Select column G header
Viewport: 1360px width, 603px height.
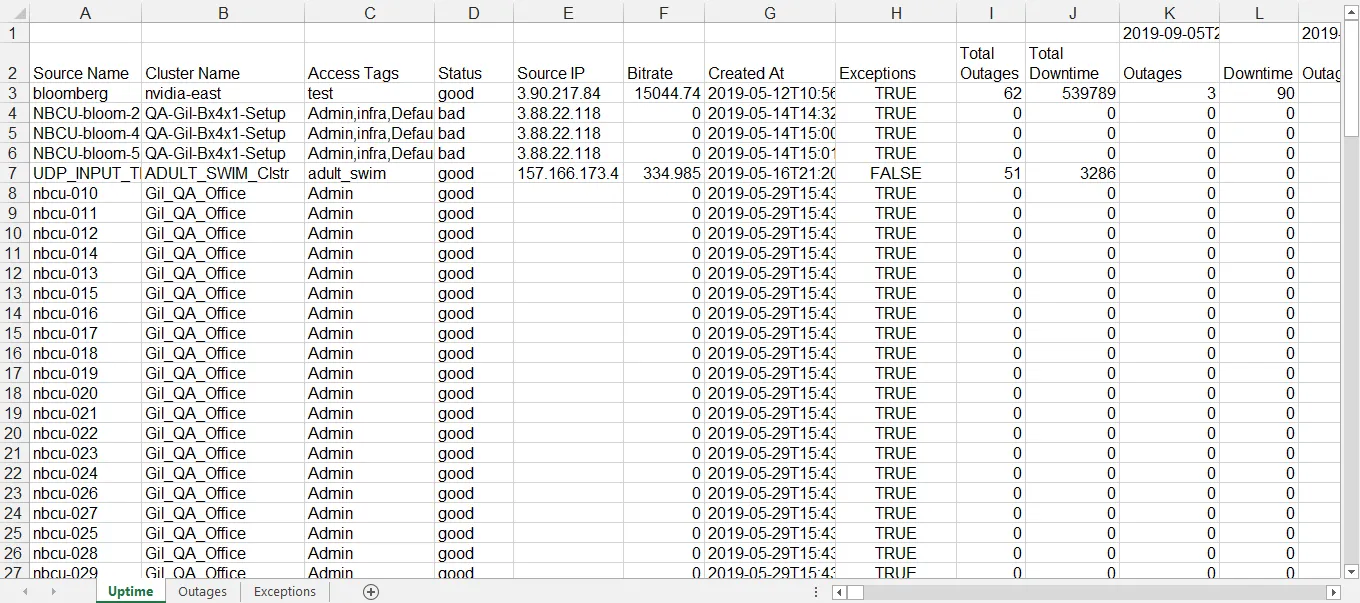pyautogui.click(x=770, y=13)
